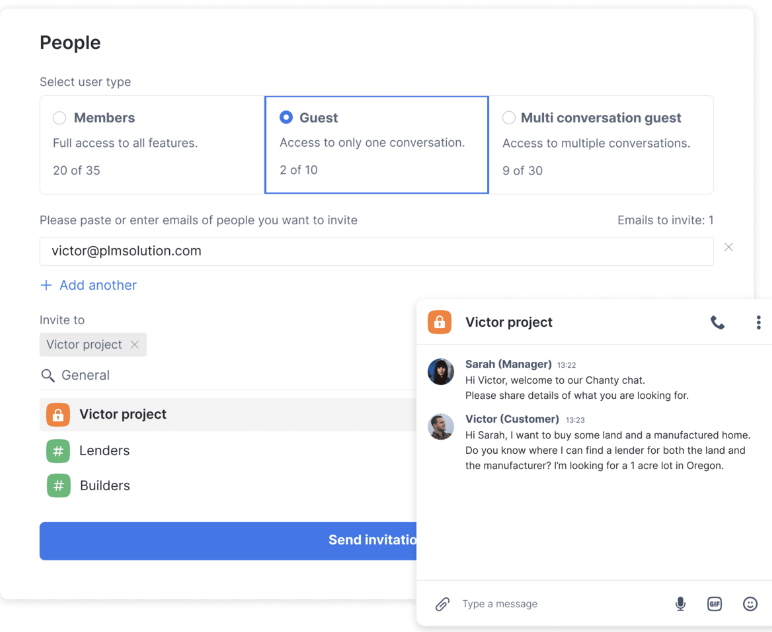Select Victor project in the conversation list
This screenshot has height=632, width=772.
(x=123, y=414)
